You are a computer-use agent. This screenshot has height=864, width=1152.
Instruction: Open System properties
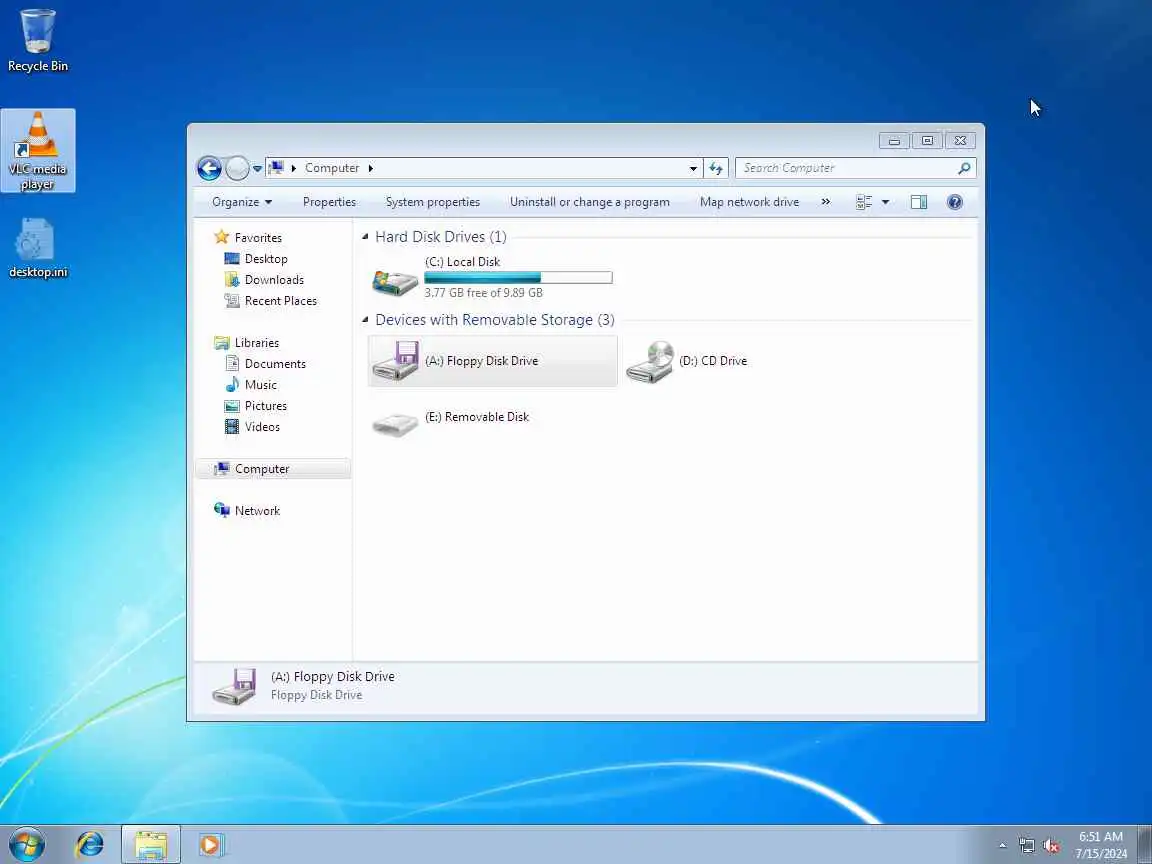pos(433,202)
